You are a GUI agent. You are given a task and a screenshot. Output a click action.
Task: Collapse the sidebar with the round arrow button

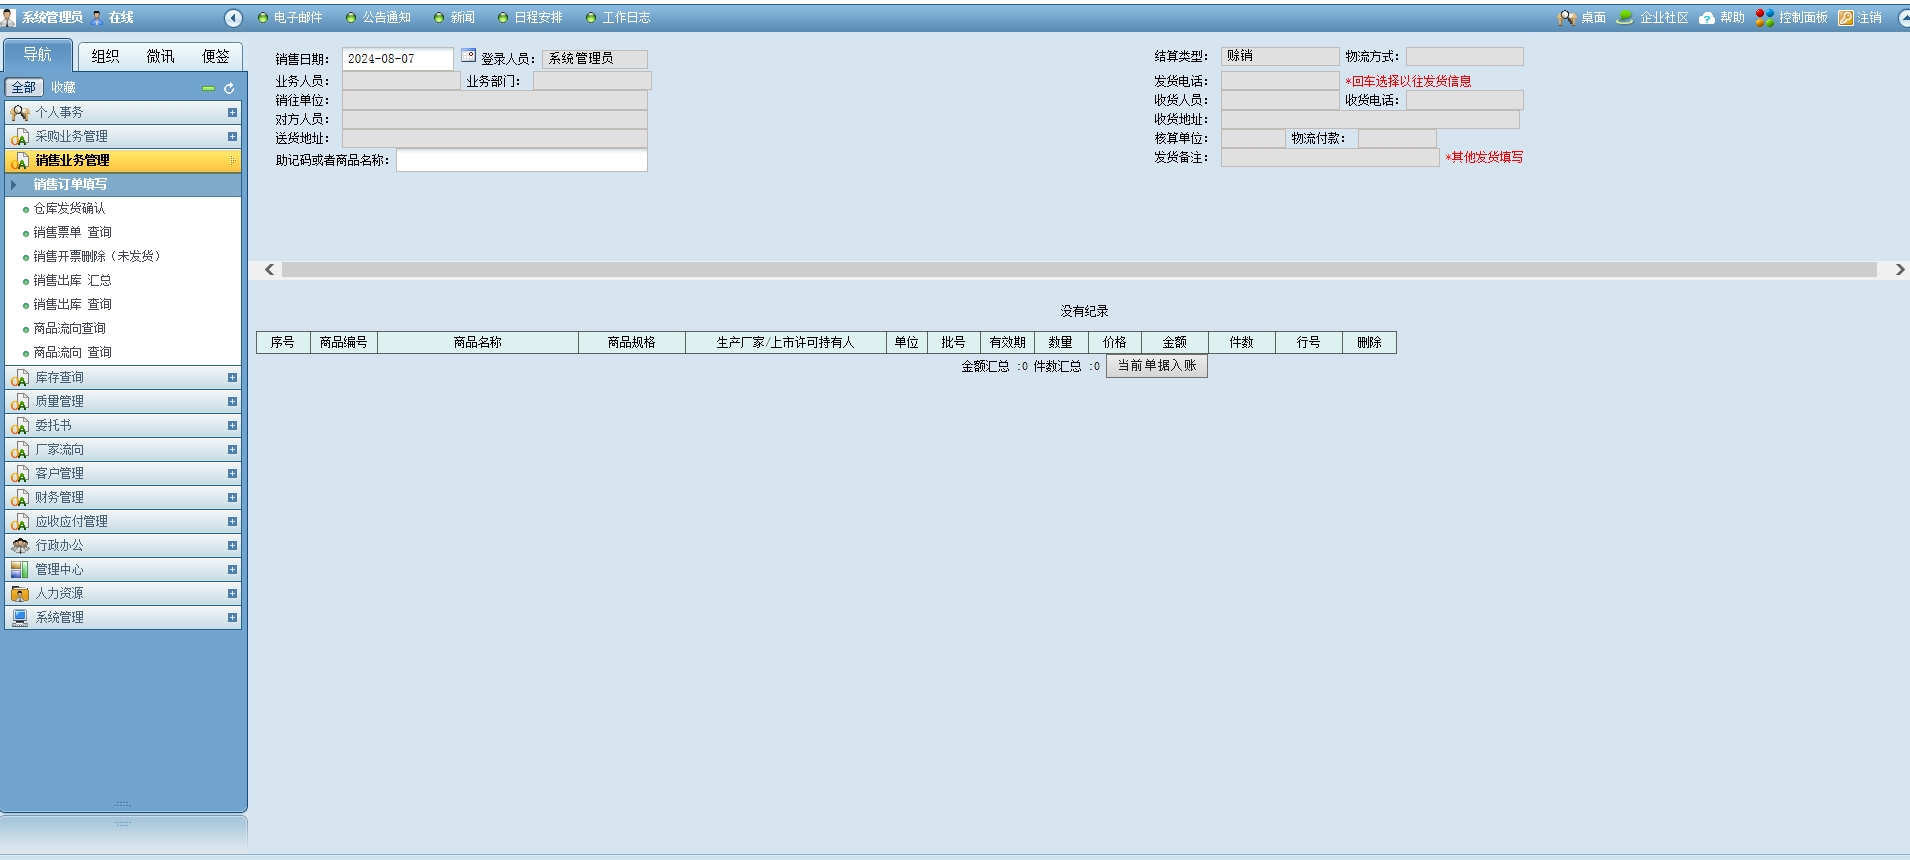[x=233, y=18]
